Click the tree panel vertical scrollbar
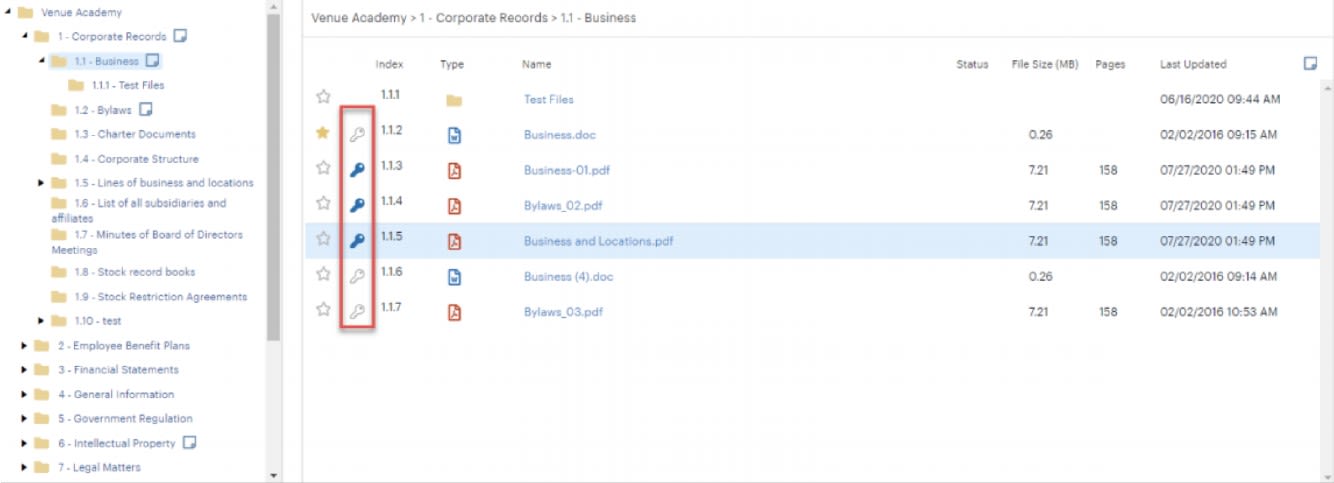Image resolution: width=1334 pixels, height=483 pixels. (273, 177)
